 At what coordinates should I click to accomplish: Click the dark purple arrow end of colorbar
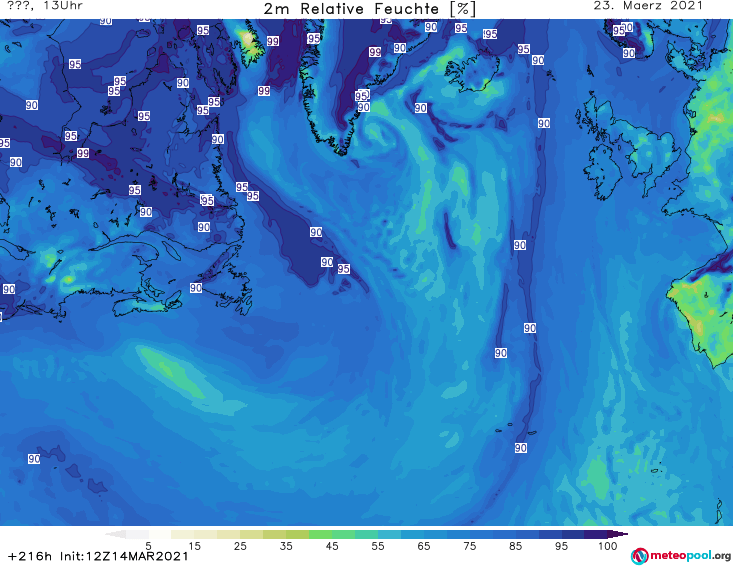(x=618, y=534)
